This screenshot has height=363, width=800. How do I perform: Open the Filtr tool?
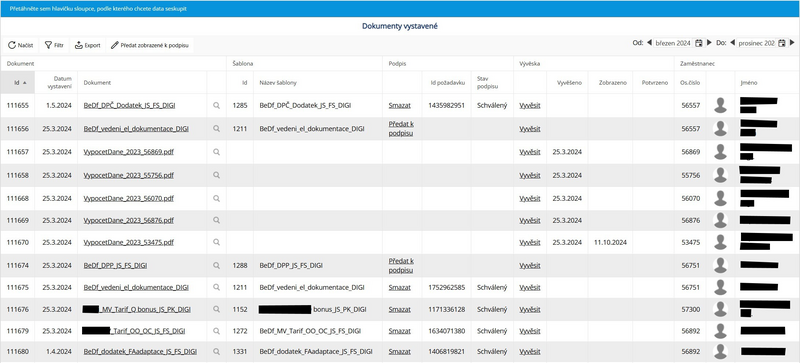54,45
